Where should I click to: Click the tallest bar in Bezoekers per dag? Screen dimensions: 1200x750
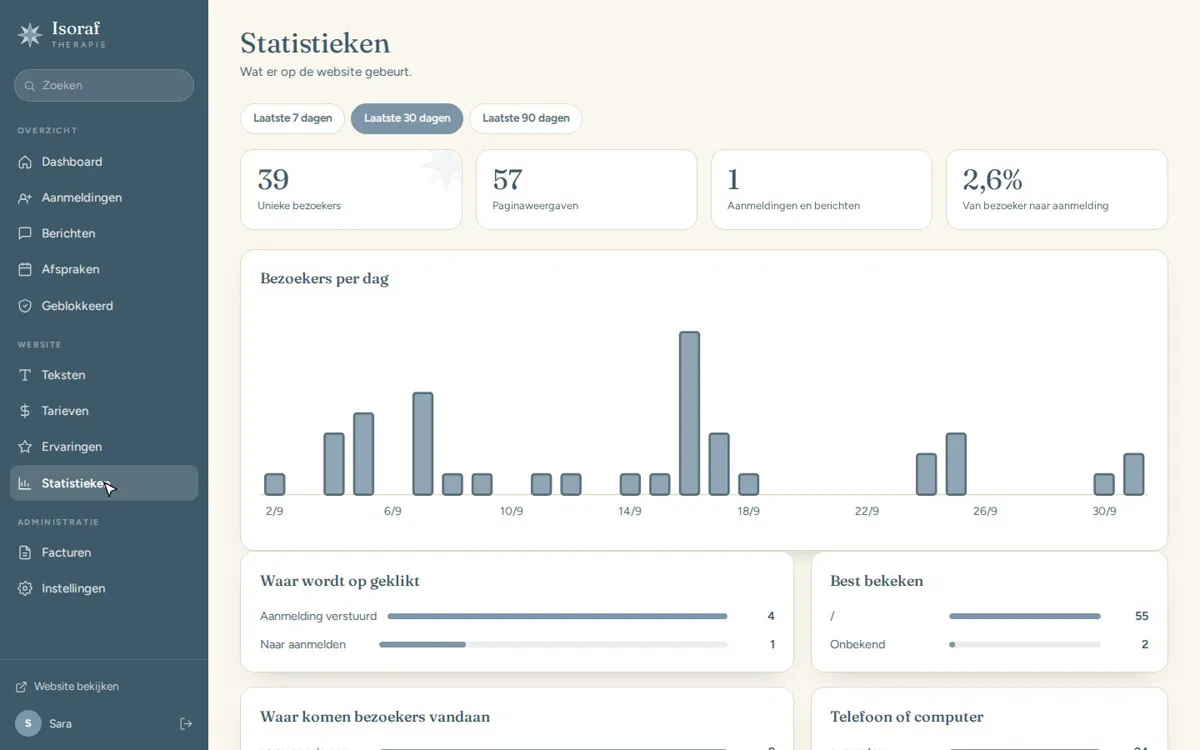tap(689, 413)
